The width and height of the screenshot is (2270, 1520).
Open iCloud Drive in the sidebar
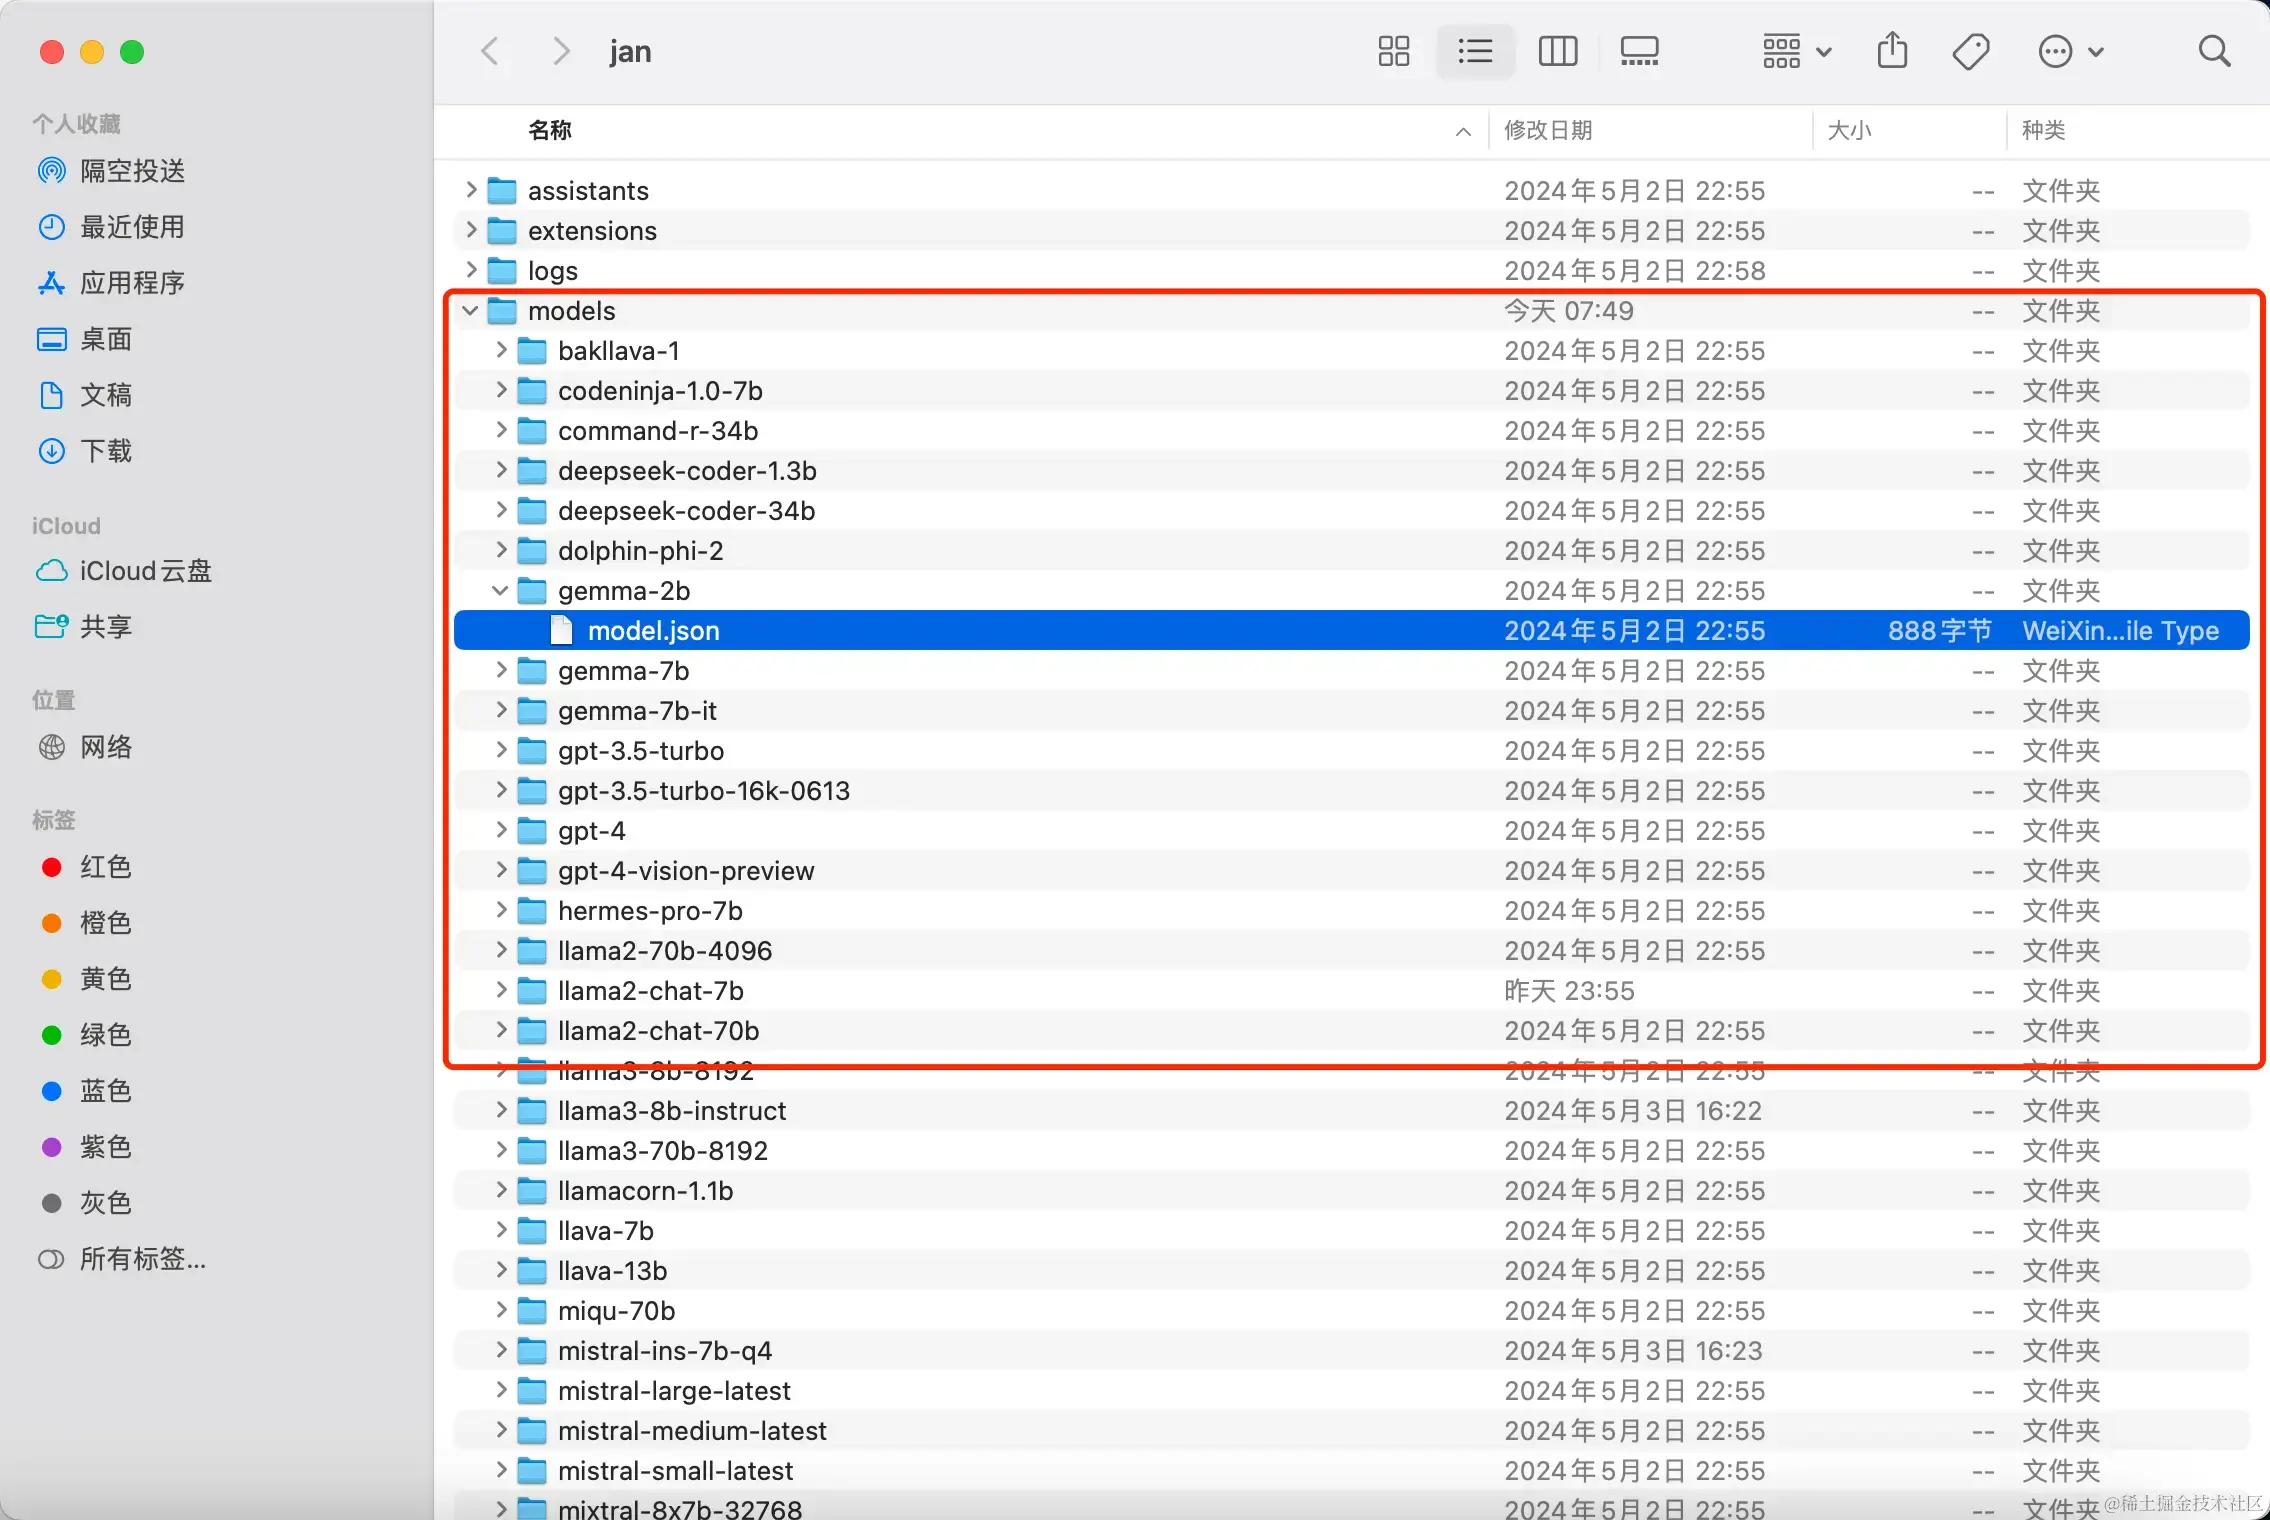point(145,571)
